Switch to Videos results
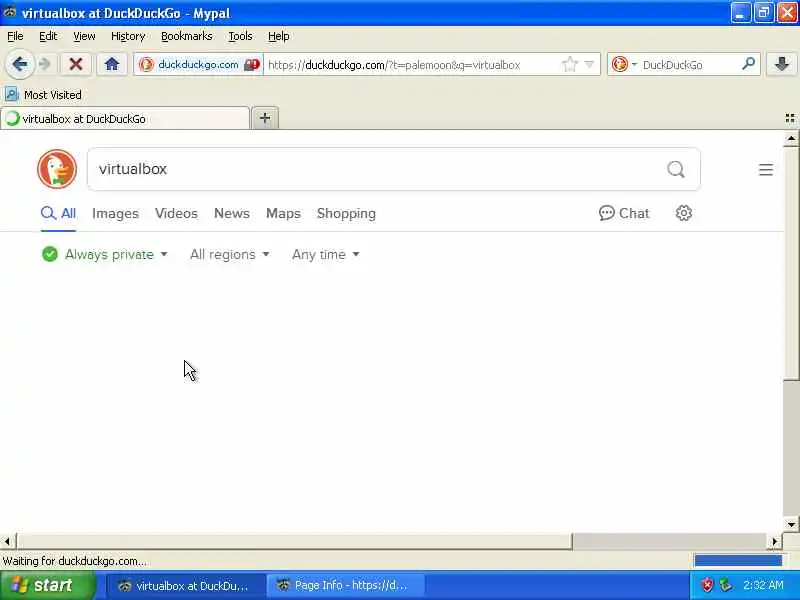 click(x=176, y=213)
